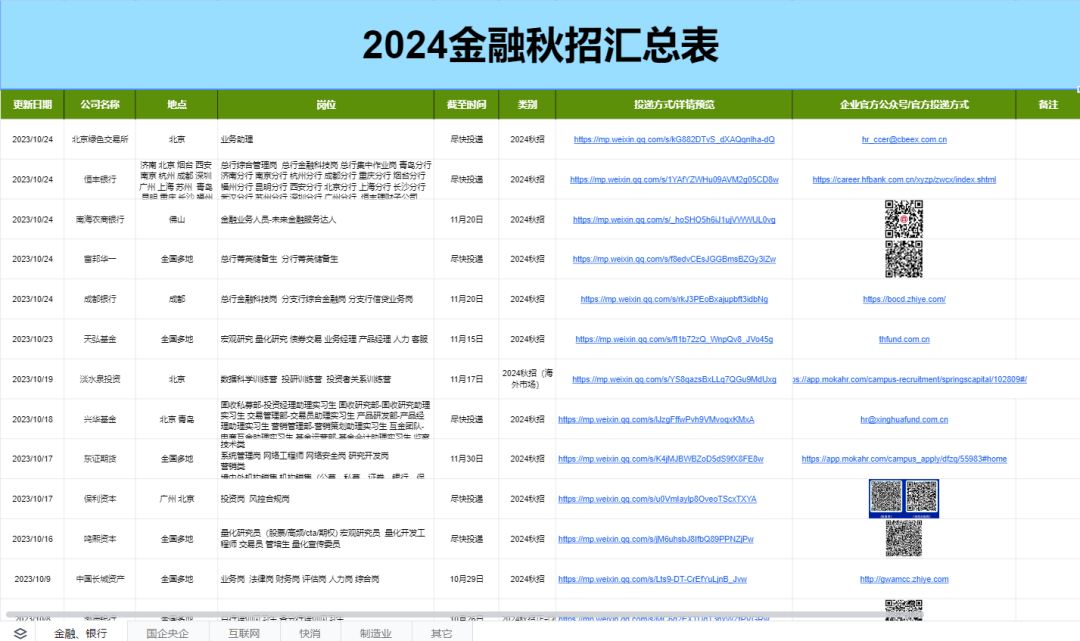Select the 岗位 column header
The width and height of the screenshot is (1080, 641).
(326, 104)
